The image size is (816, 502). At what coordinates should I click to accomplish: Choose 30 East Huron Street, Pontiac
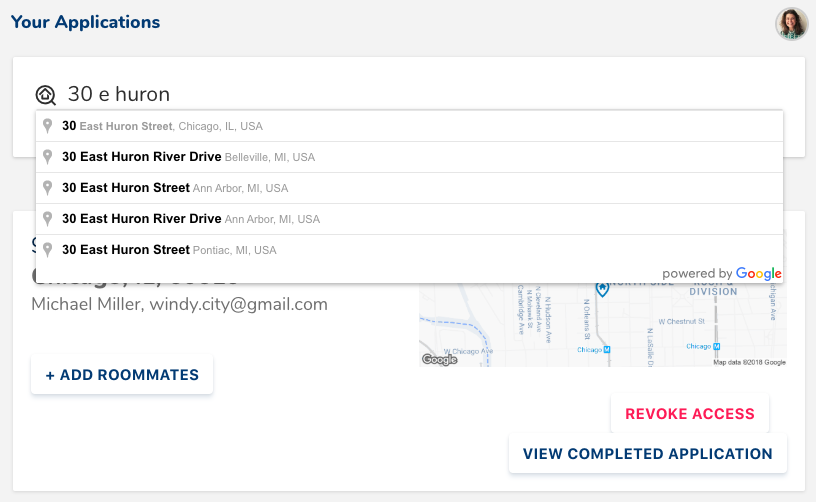(x=169, y=250)
